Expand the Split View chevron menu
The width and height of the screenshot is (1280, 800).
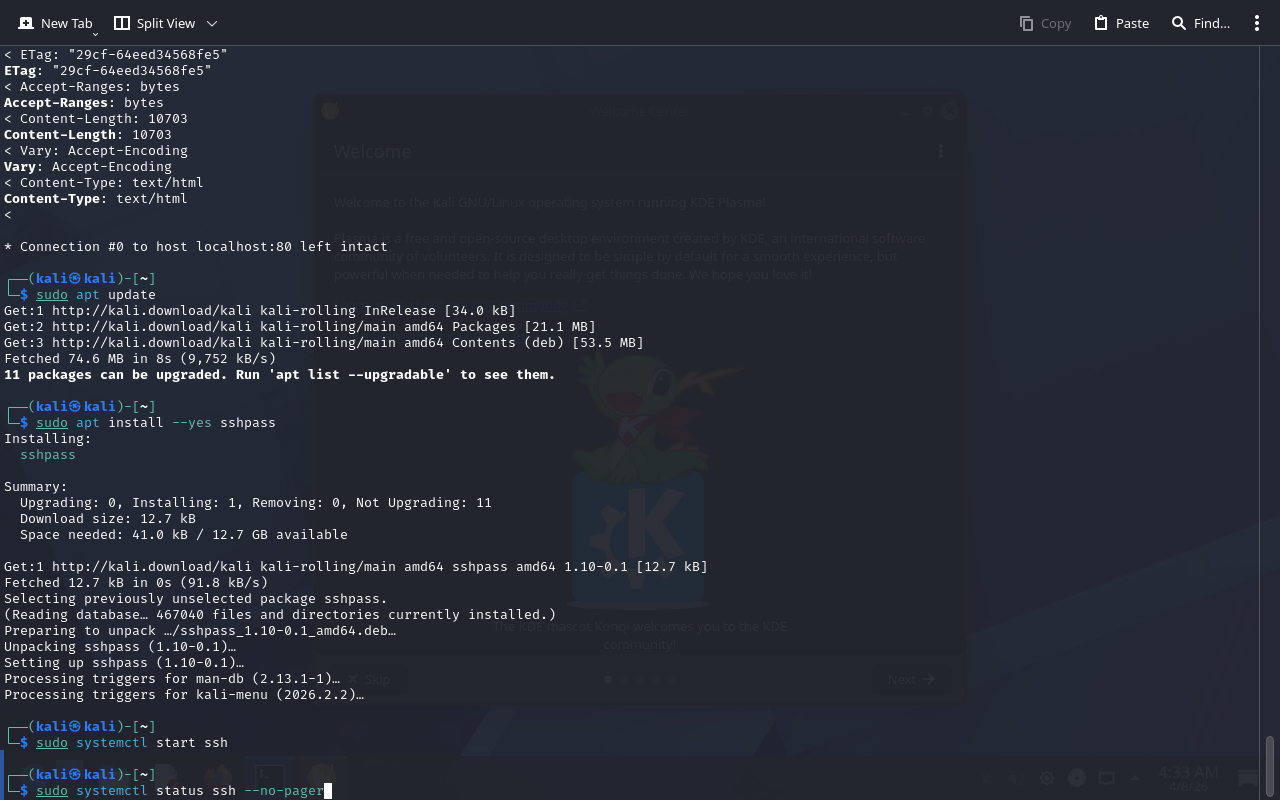click(212, 23)
